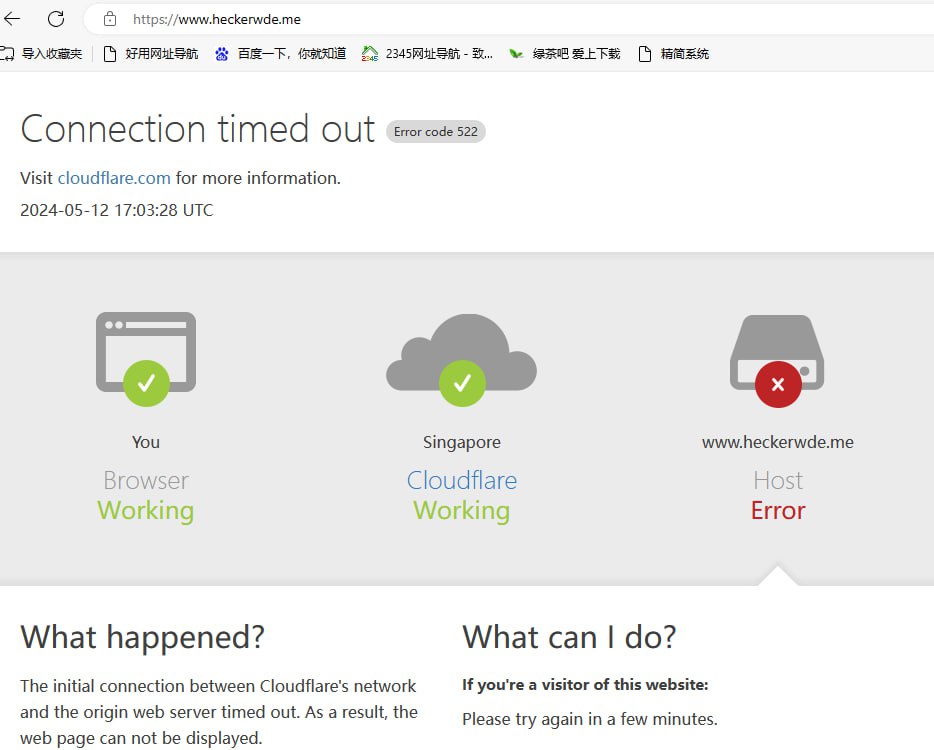
Task: Click the import favorites icon
Action: [x=7, y=54]
